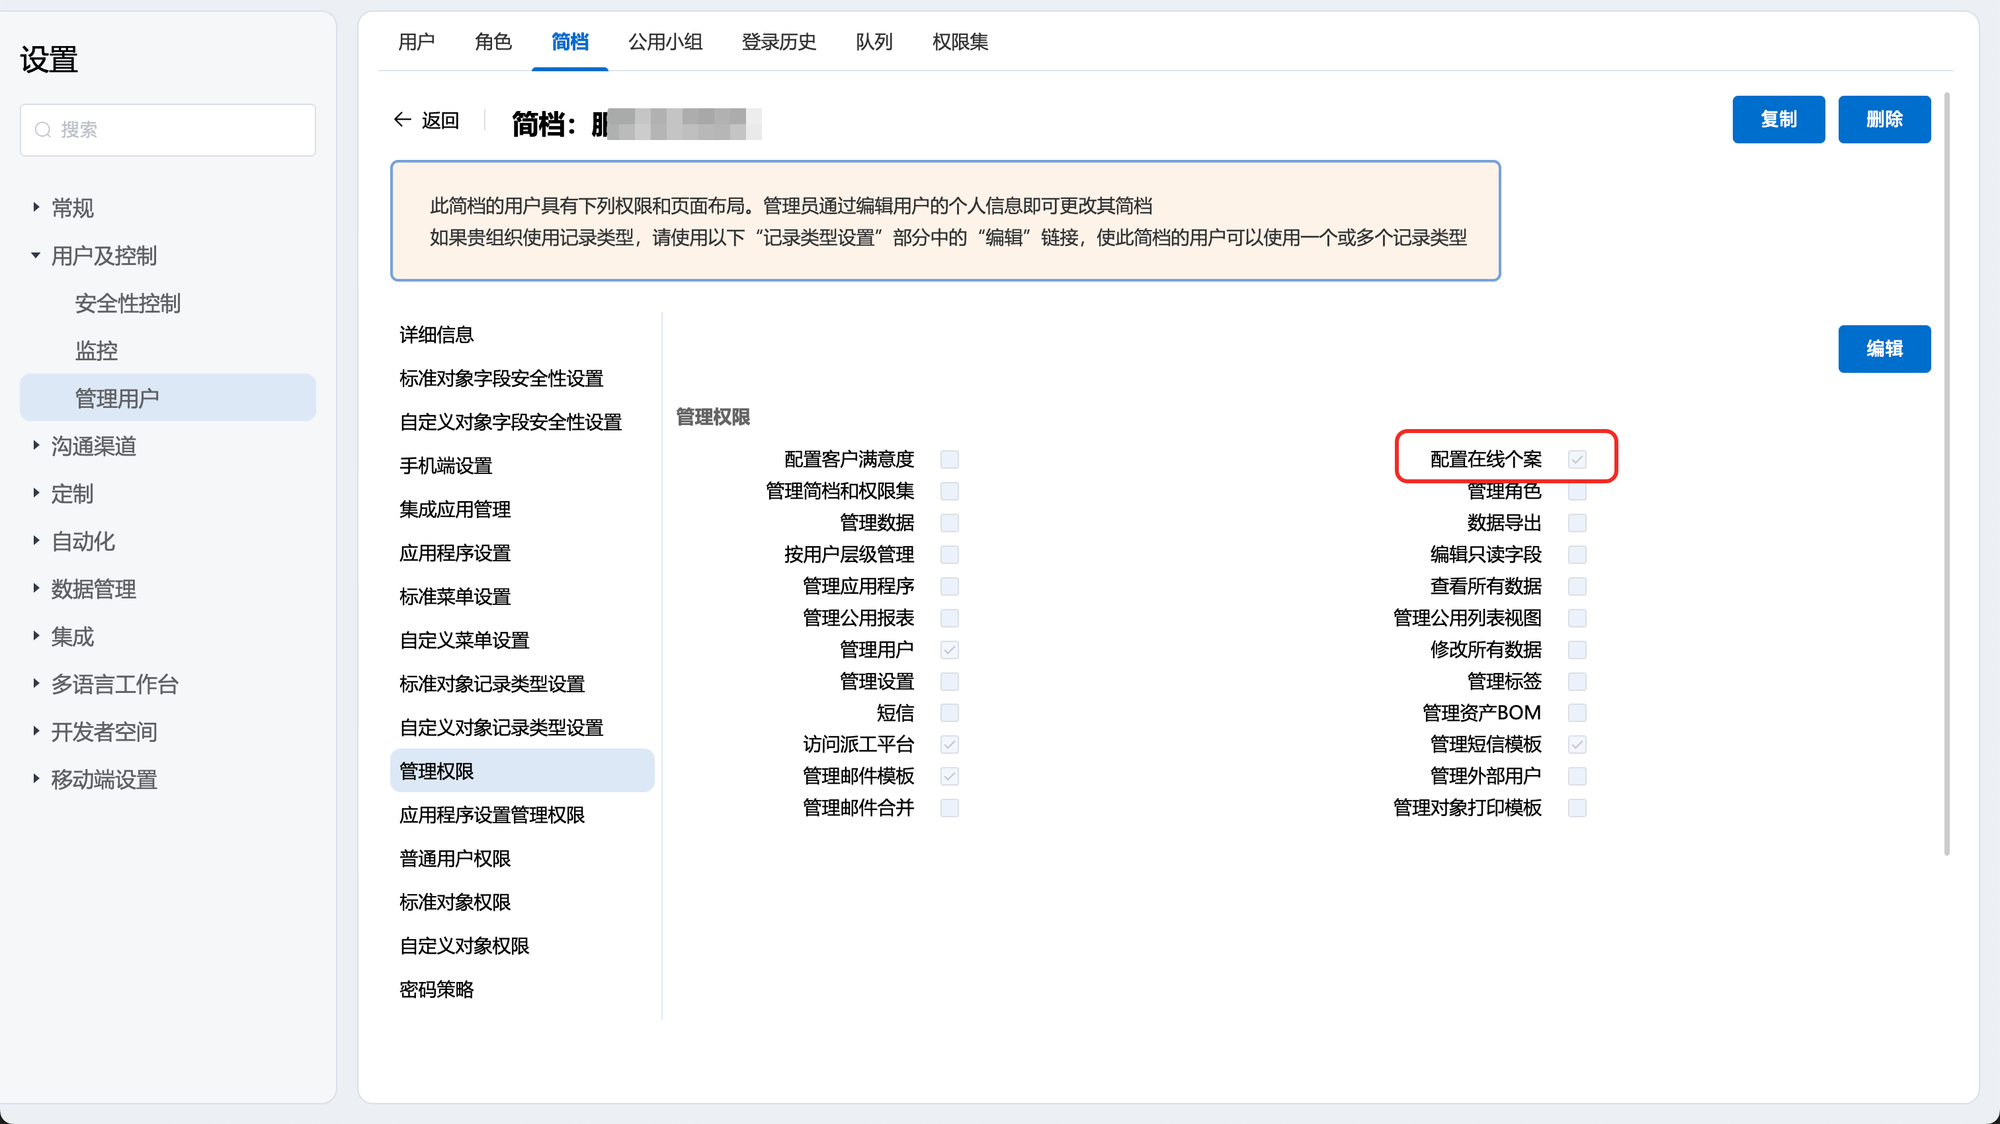Check the 数据导出 checkbox
The width and height of the screenshot is (2000, 1124).
click(1577, 523)
